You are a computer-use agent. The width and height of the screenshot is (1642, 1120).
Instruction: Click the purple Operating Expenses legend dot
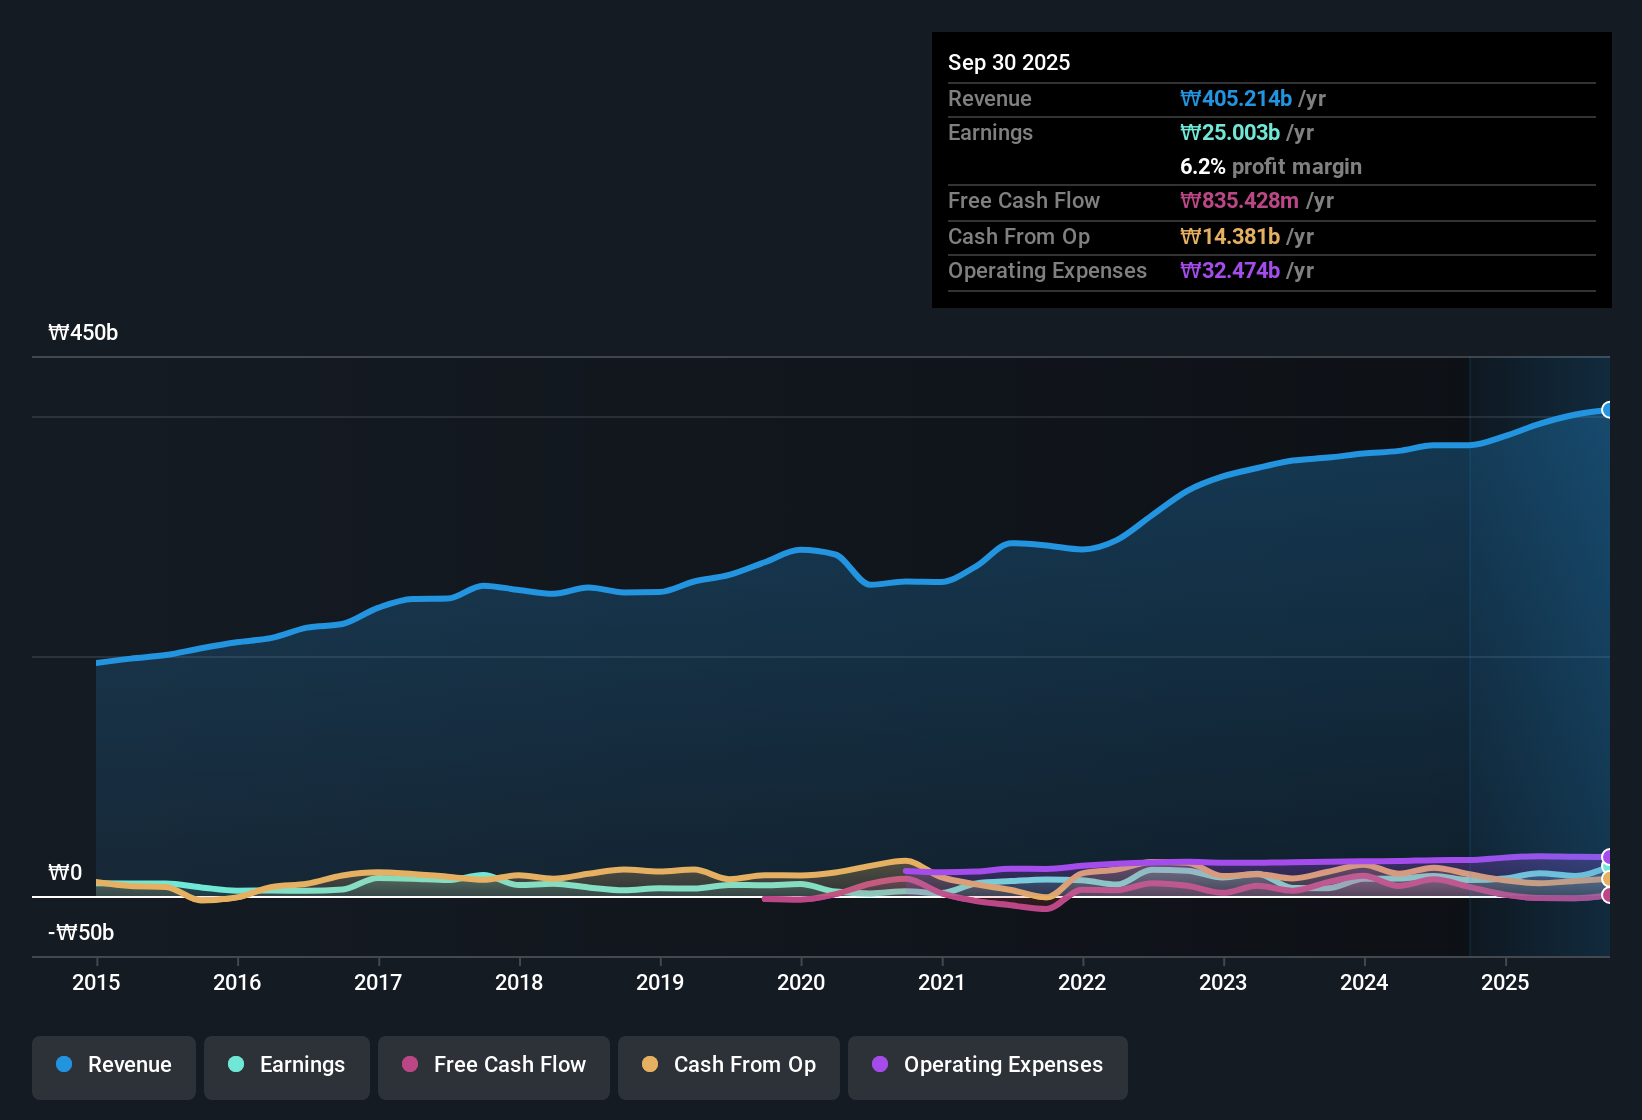[880, 1065]
